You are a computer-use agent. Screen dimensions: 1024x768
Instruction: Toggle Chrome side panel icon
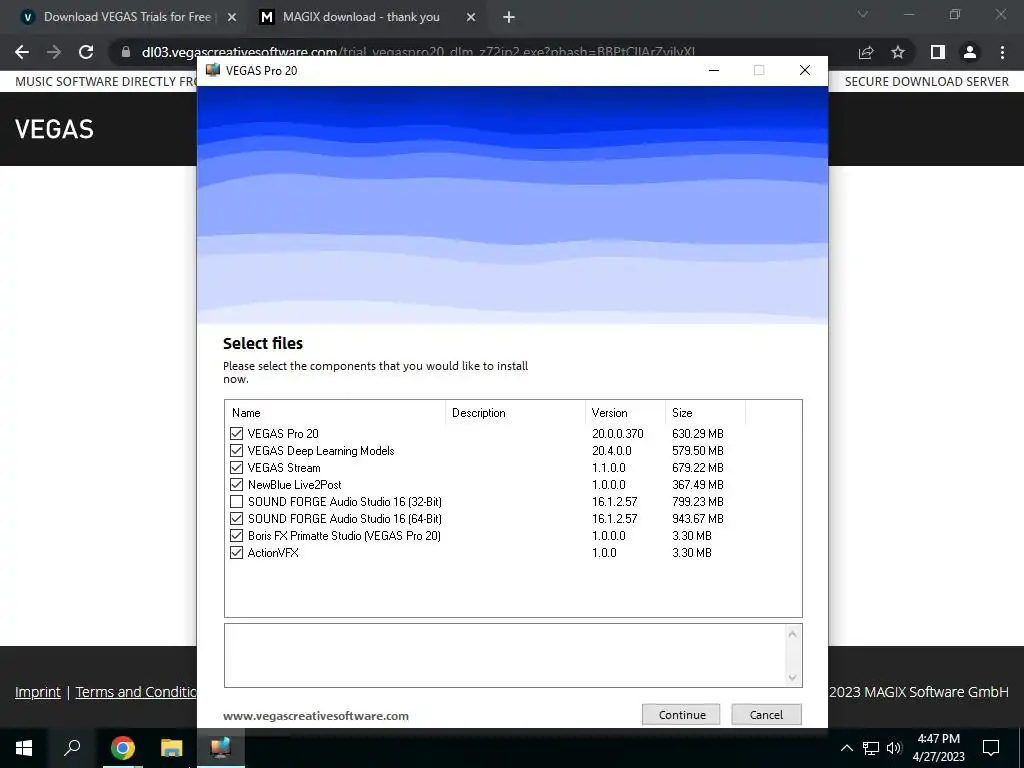[x=938, y=52]
